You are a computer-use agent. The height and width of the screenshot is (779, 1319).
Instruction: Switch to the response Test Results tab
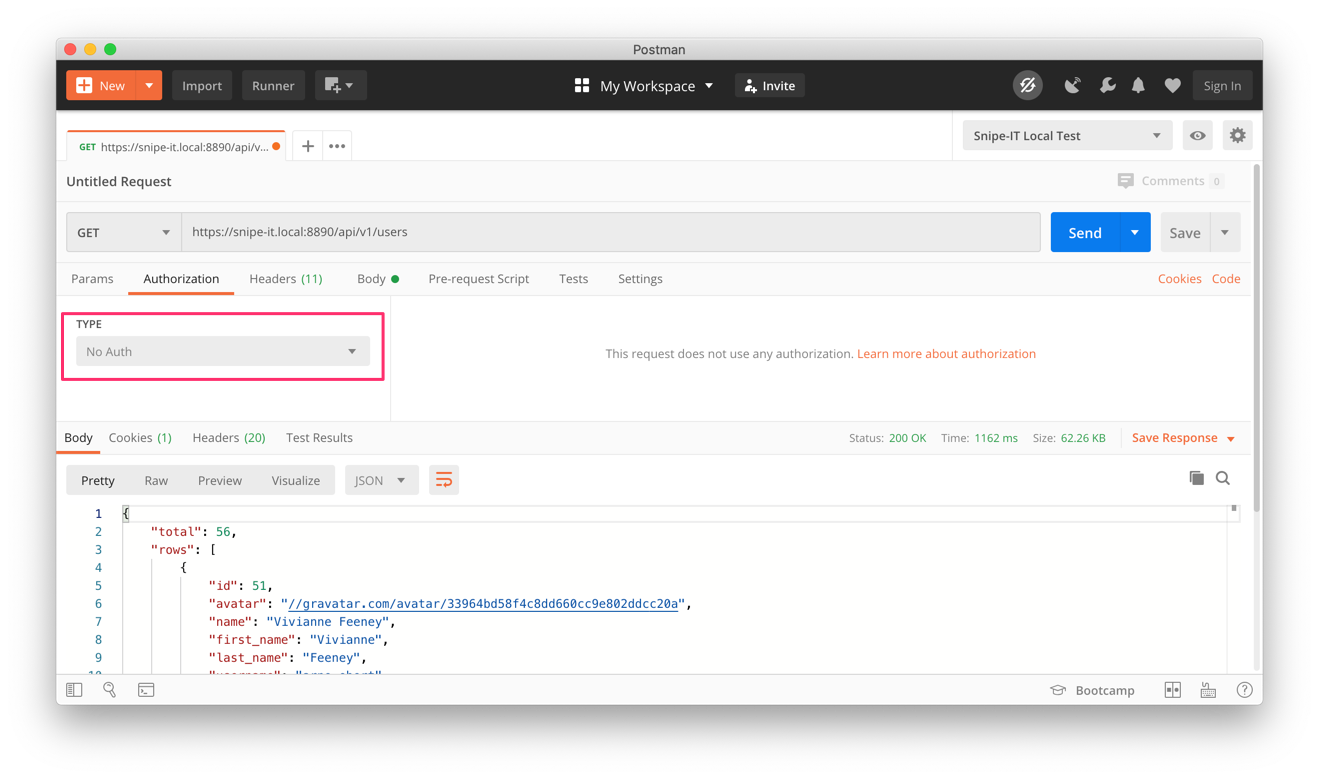[x=319, y=438]
